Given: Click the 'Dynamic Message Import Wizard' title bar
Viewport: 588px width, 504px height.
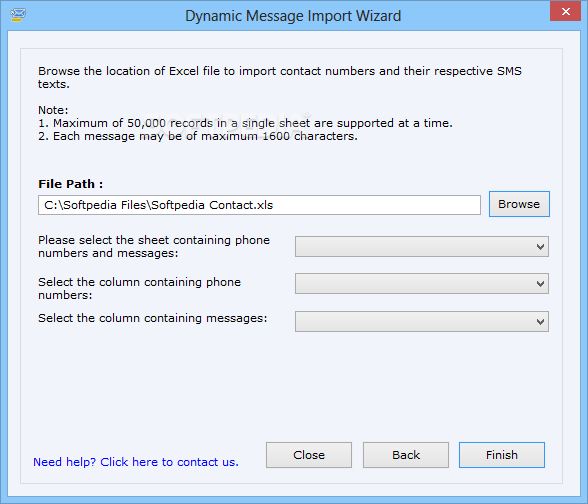Looking at the screenshot, I should pyautogui.click(x=293, y=16).
